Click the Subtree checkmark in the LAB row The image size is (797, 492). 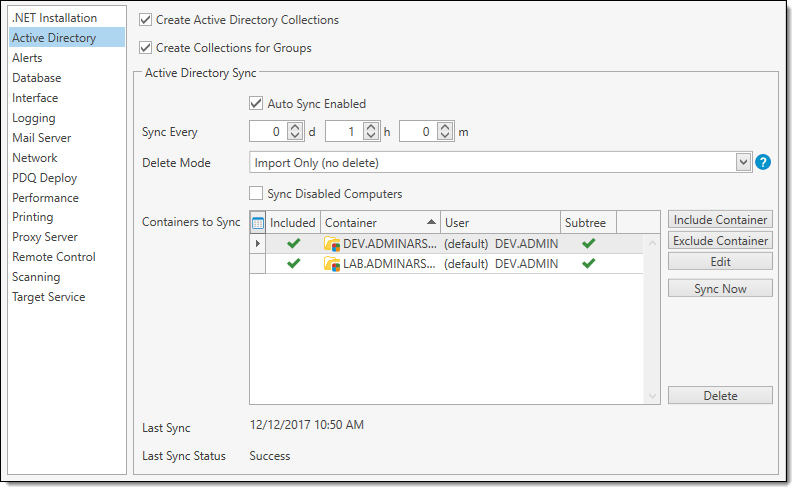click(x=589, y=264)
